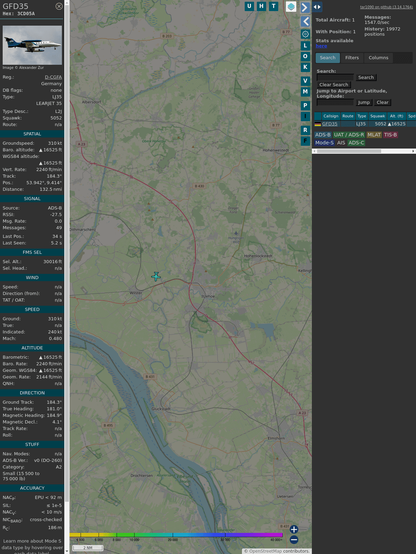Click the ALTITUDE section header
This screenshot has width=416, height=554.
[32, 348]
